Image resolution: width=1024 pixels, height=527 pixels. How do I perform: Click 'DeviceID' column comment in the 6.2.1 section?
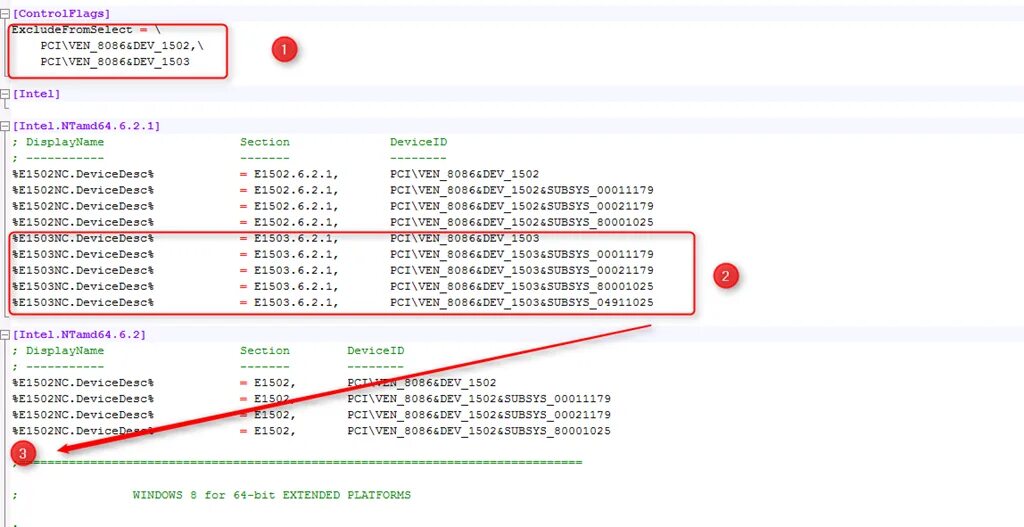pos(419,142)
